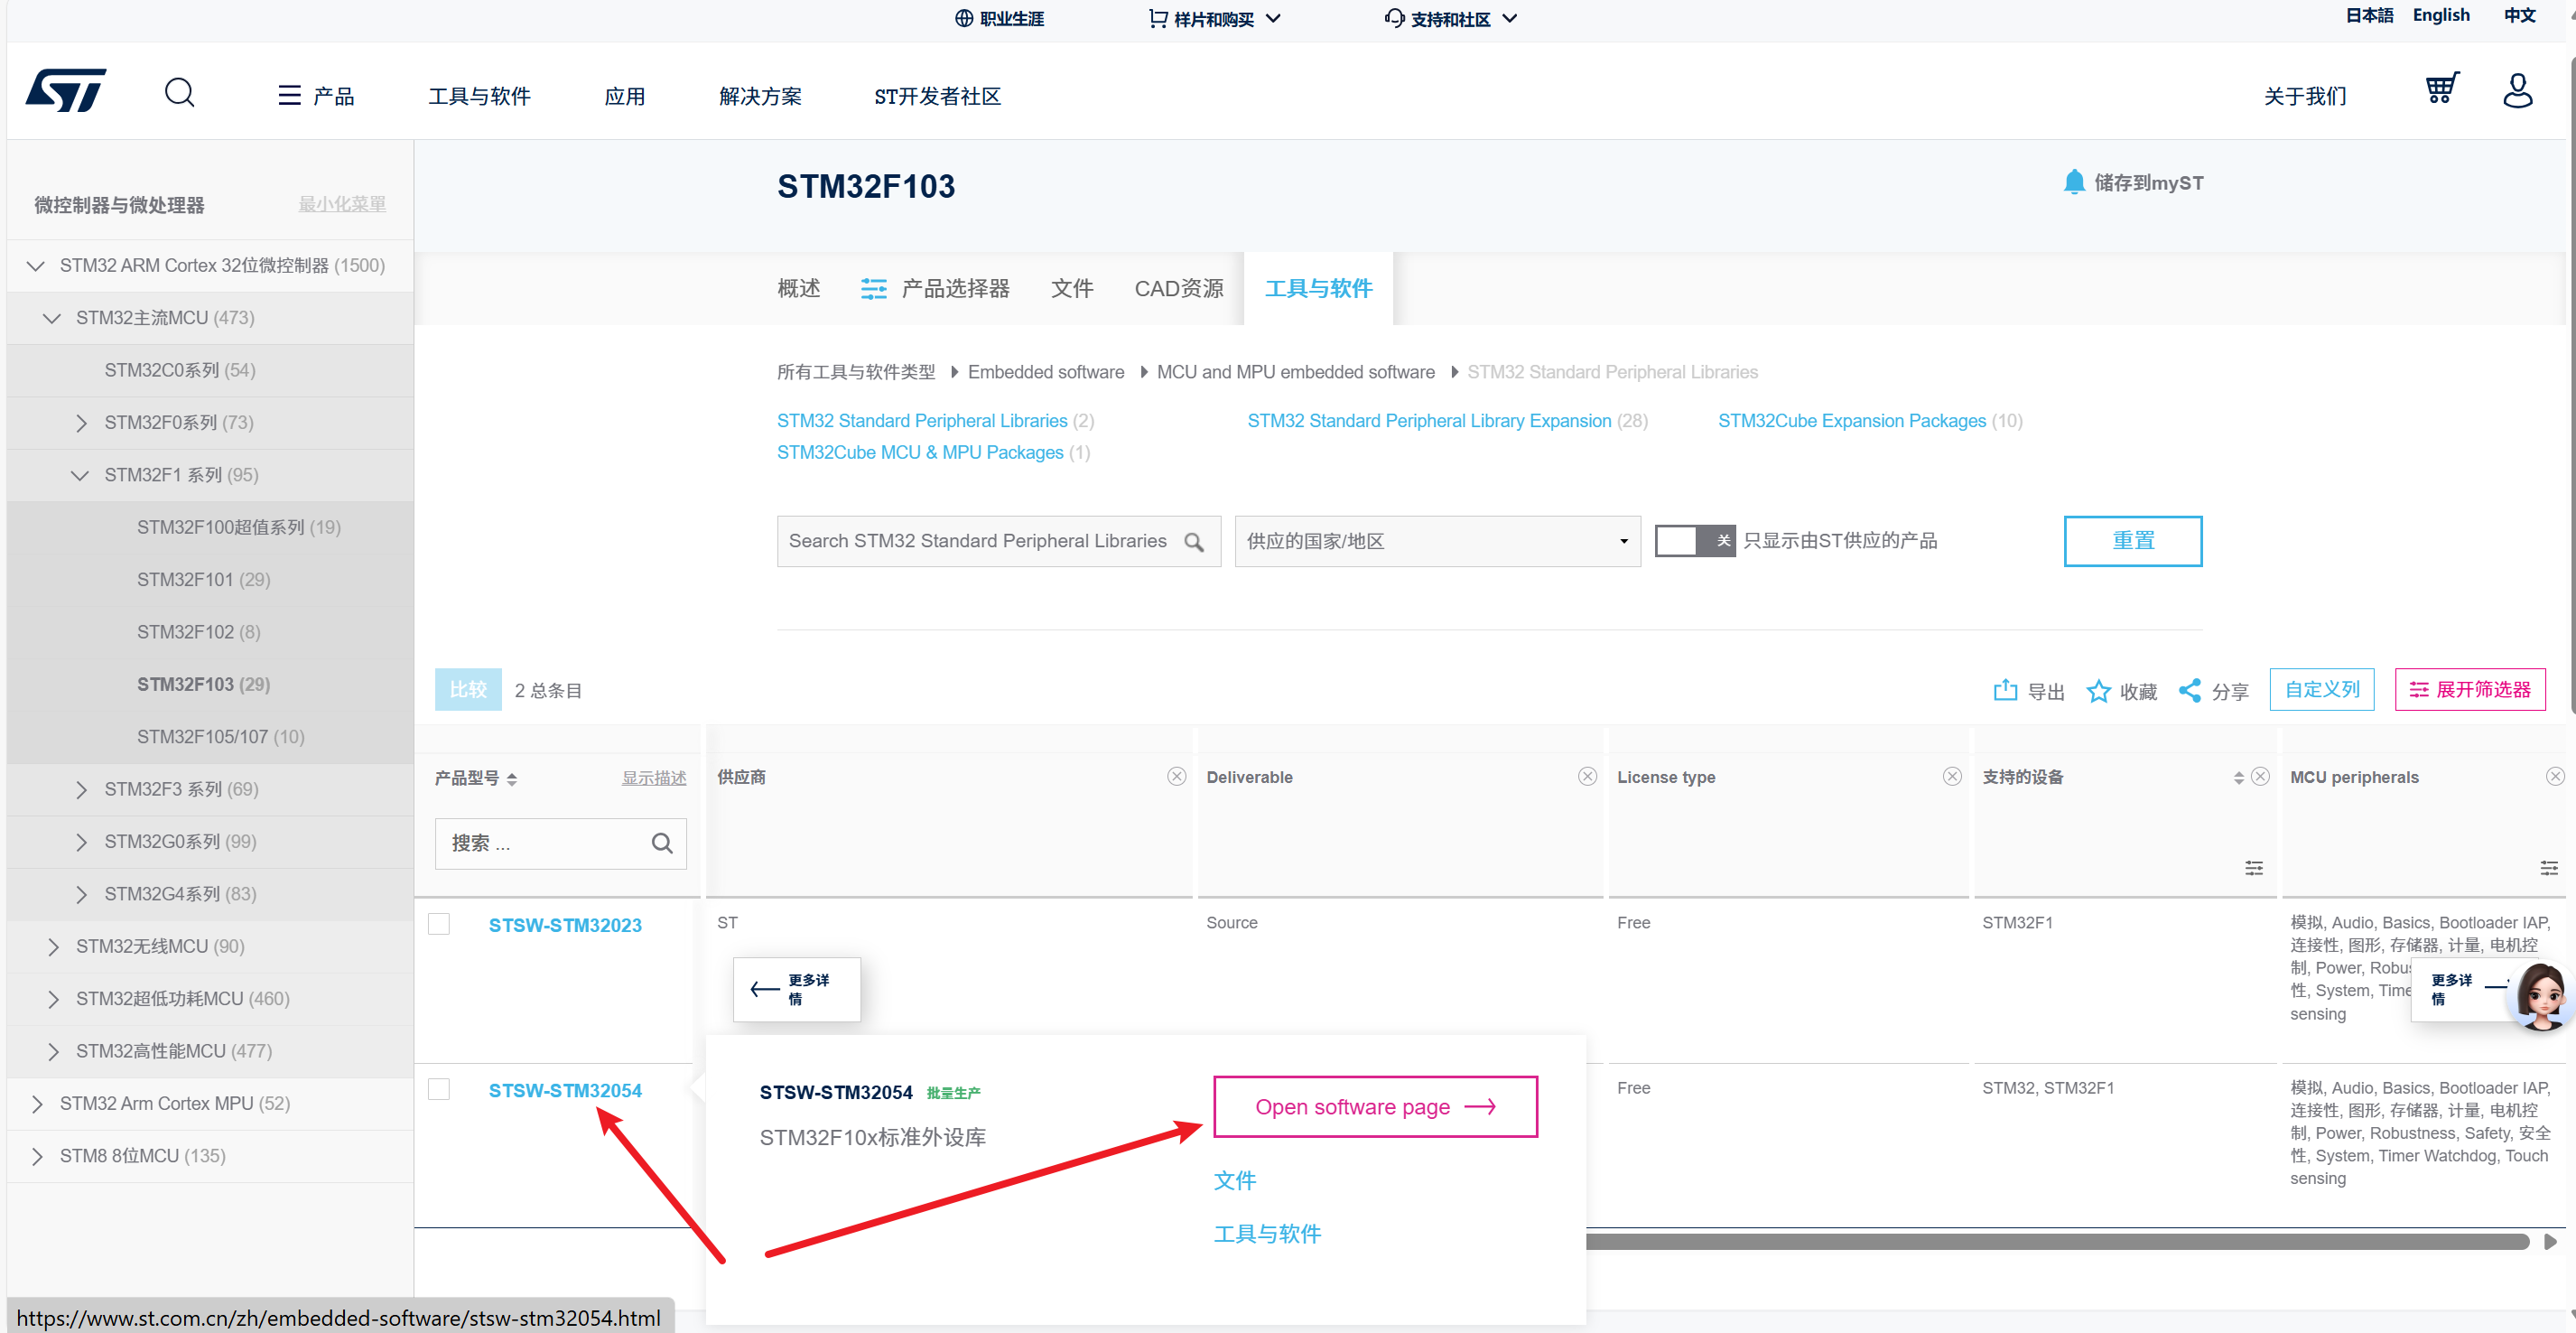Remove the 支持的设备 column with X icon
Screen dimensions: 2576x1333
[x=2260, y=777]
